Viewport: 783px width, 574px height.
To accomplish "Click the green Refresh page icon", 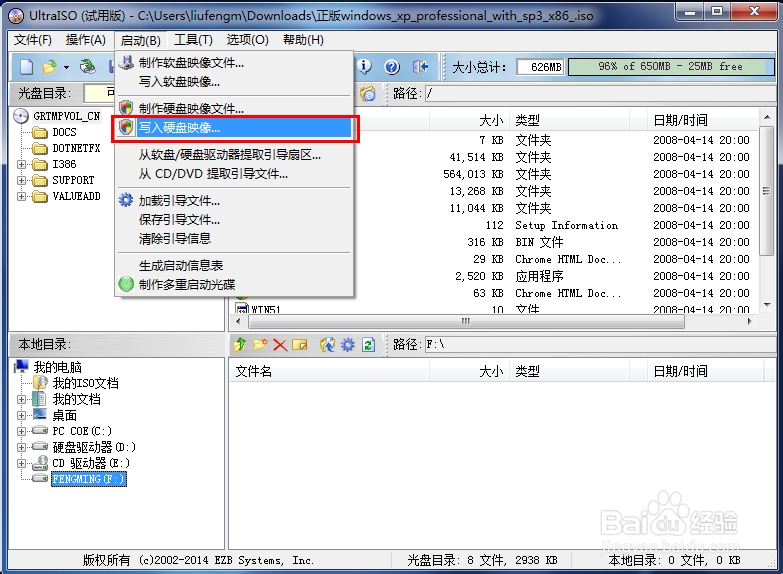I will (368, 344).
